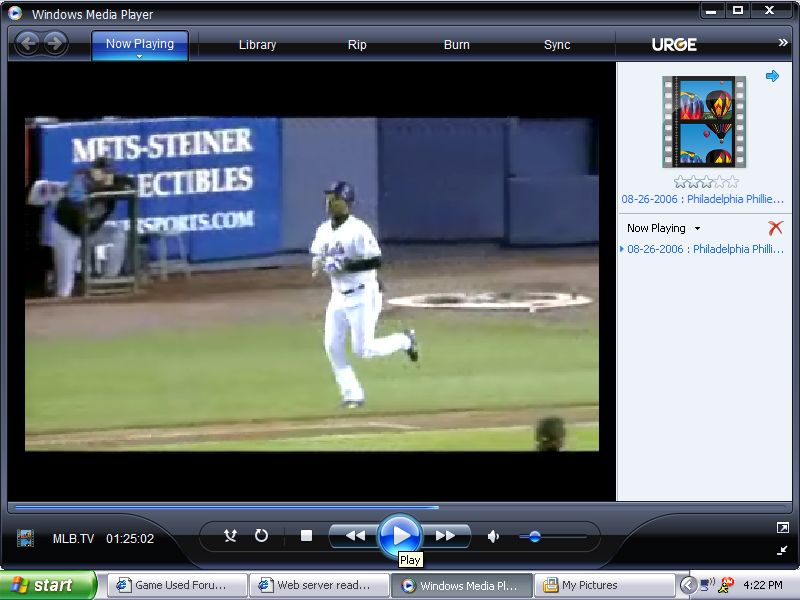
Task: Maximize the Windows Media Player window
Action: click(738, 11)
